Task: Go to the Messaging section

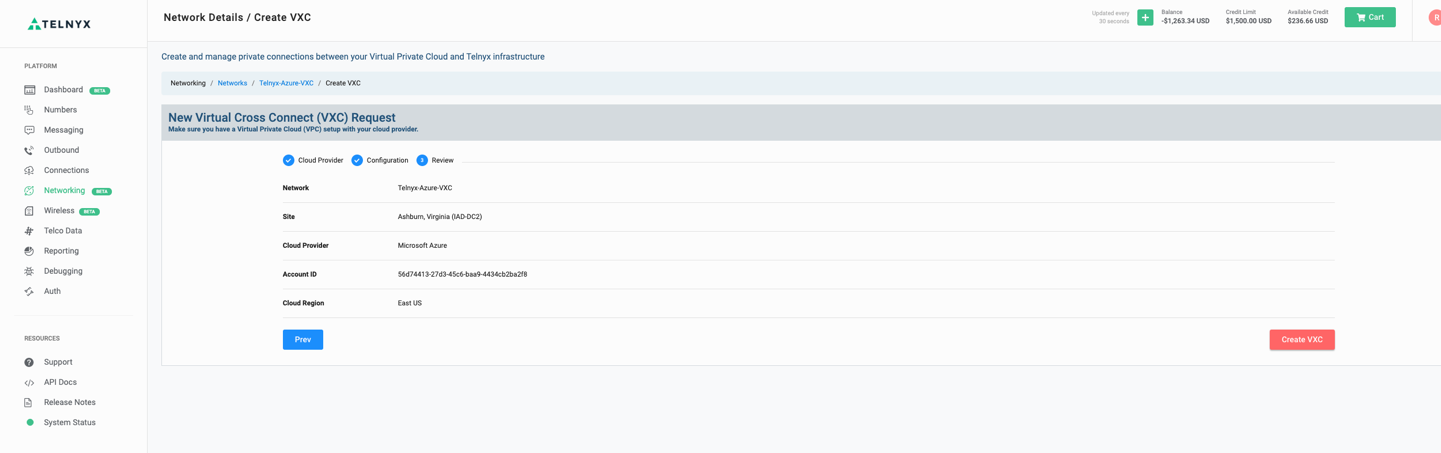Action: [63, 130]
